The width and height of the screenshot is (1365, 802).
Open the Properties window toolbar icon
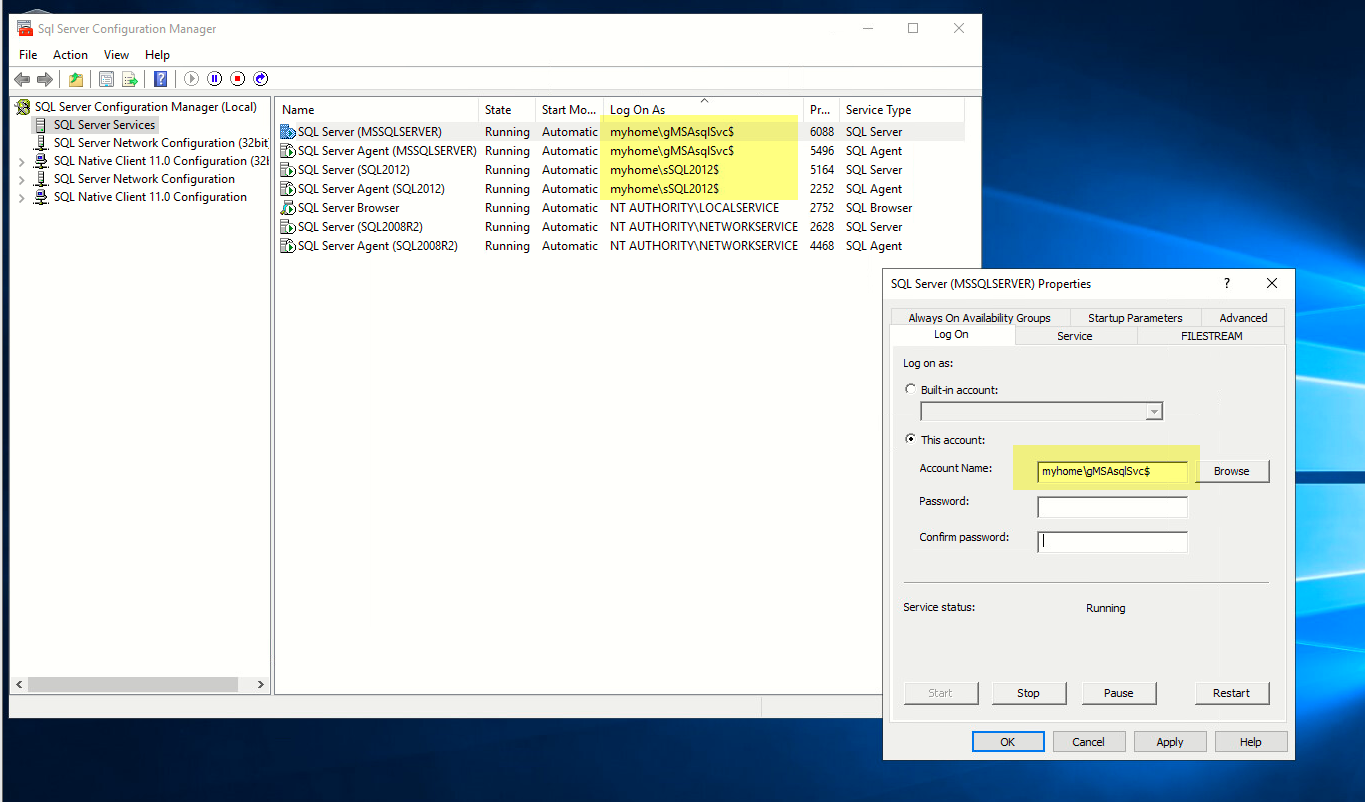pyautogui.click(x=106, y=78)
